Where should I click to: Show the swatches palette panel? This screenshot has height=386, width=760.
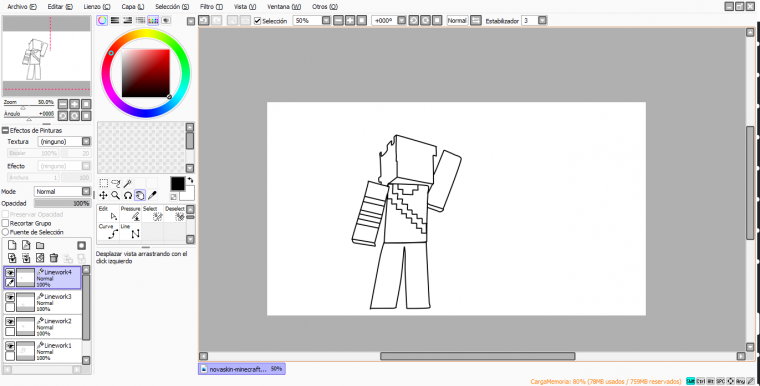point(153,20)
